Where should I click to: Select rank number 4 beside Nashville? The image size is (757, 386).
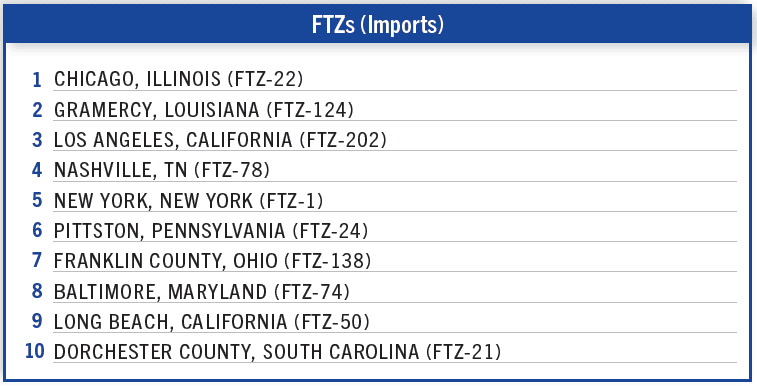(37, 170)
